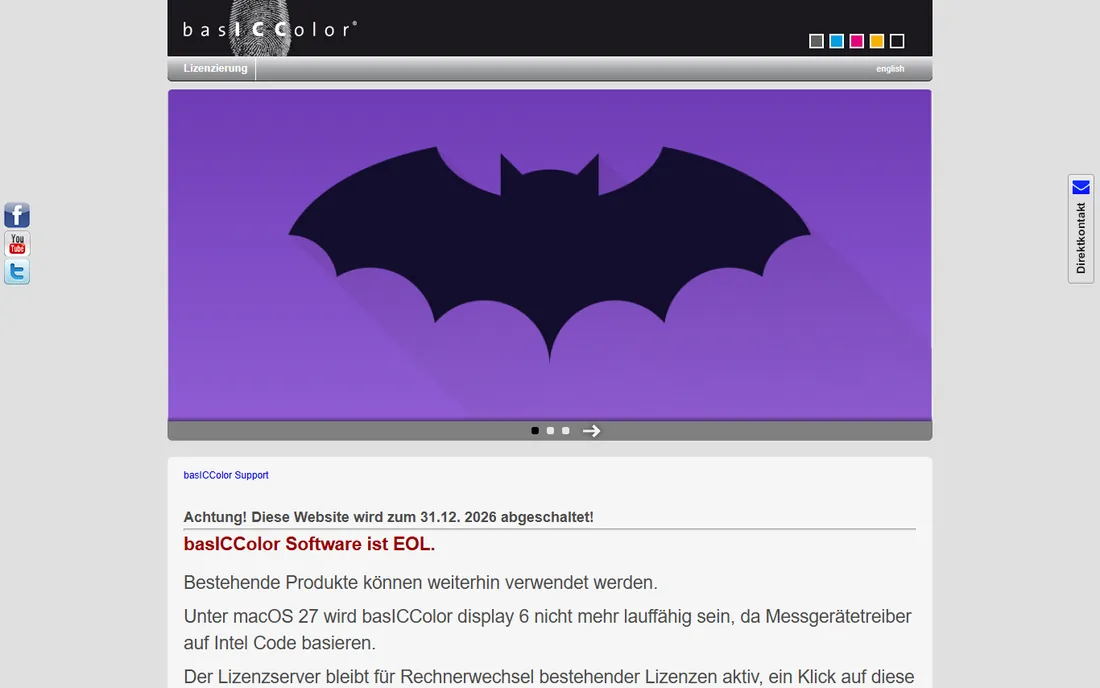Select the third slider dot
Image resolution: width=1100 pixels, height=688 pixels.
[x=566, y=431]
